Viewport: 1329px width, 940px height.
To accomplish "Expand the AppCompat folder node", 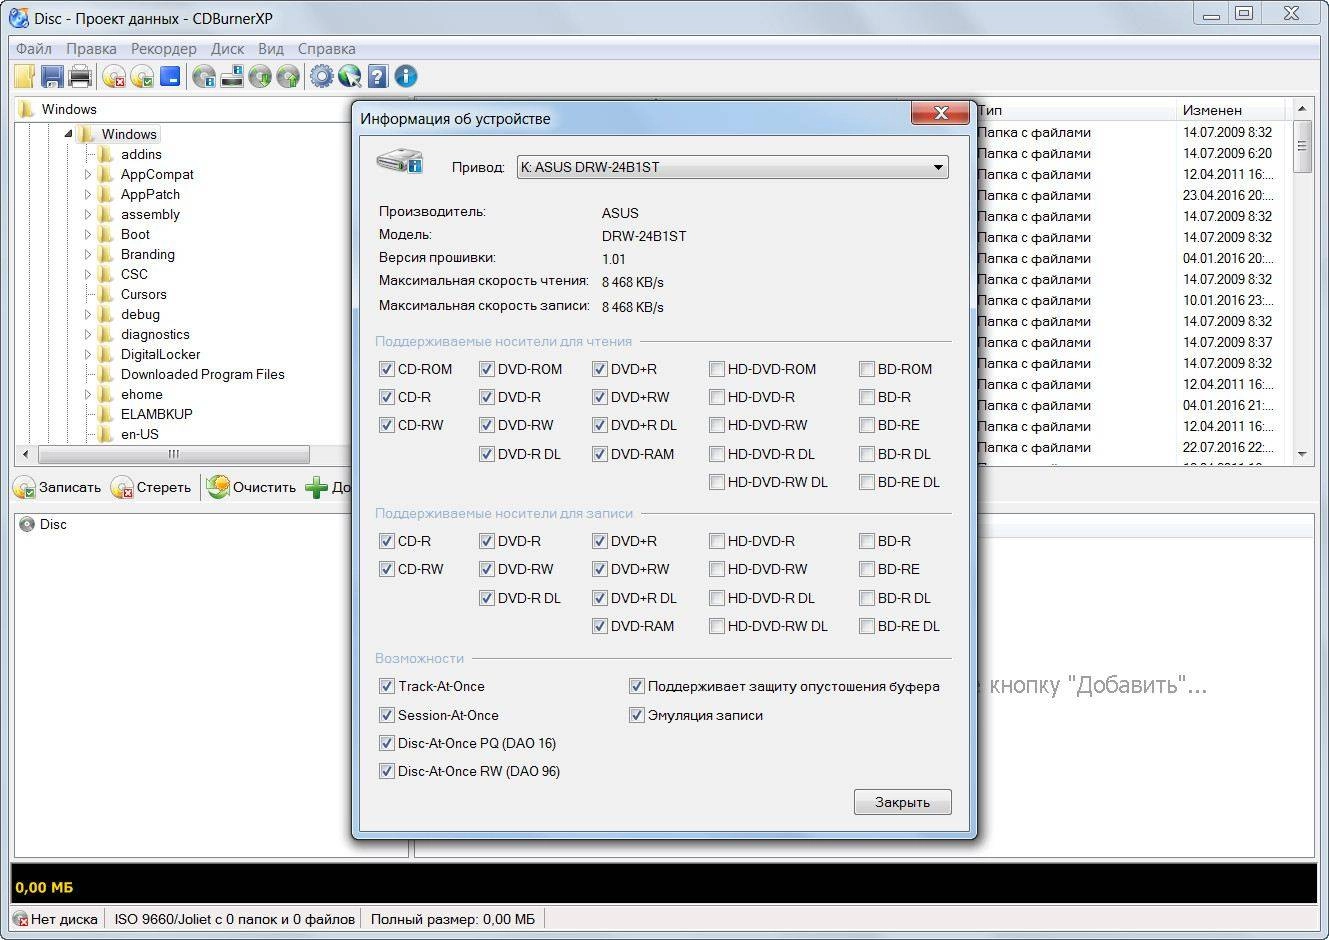I will click(88, 174).
